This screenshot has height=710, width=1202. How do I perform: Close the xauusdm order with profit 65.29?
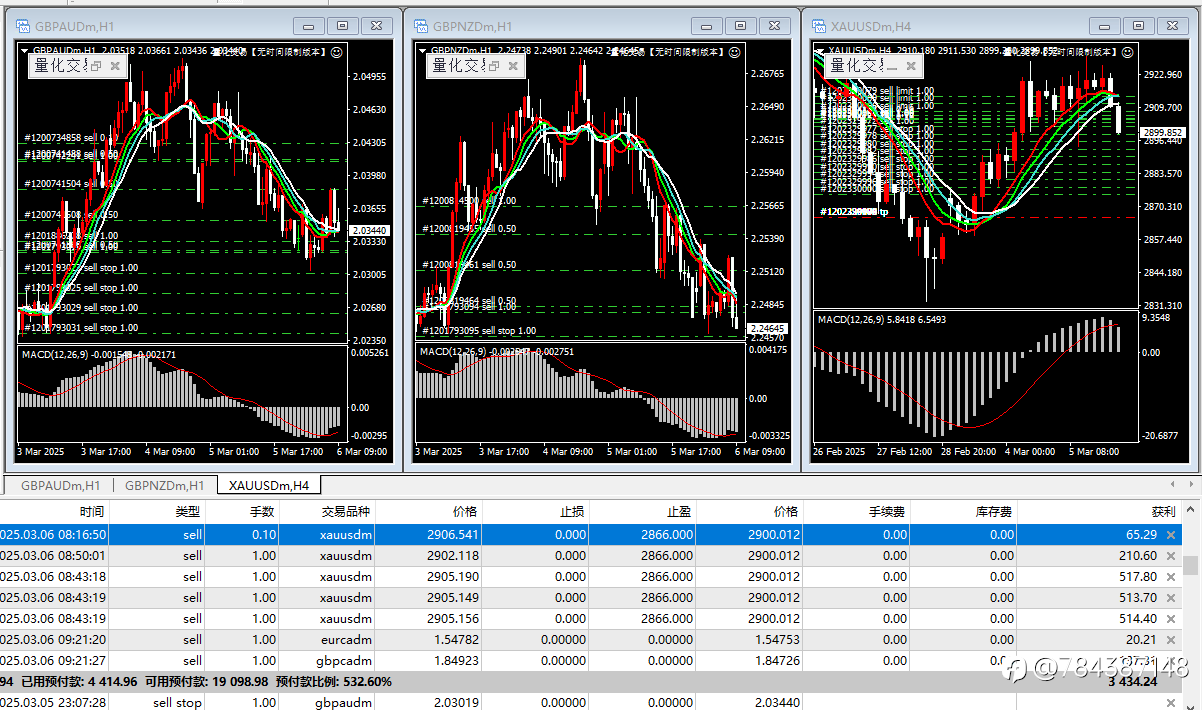pyautogui.click(x=1171, y=535)
